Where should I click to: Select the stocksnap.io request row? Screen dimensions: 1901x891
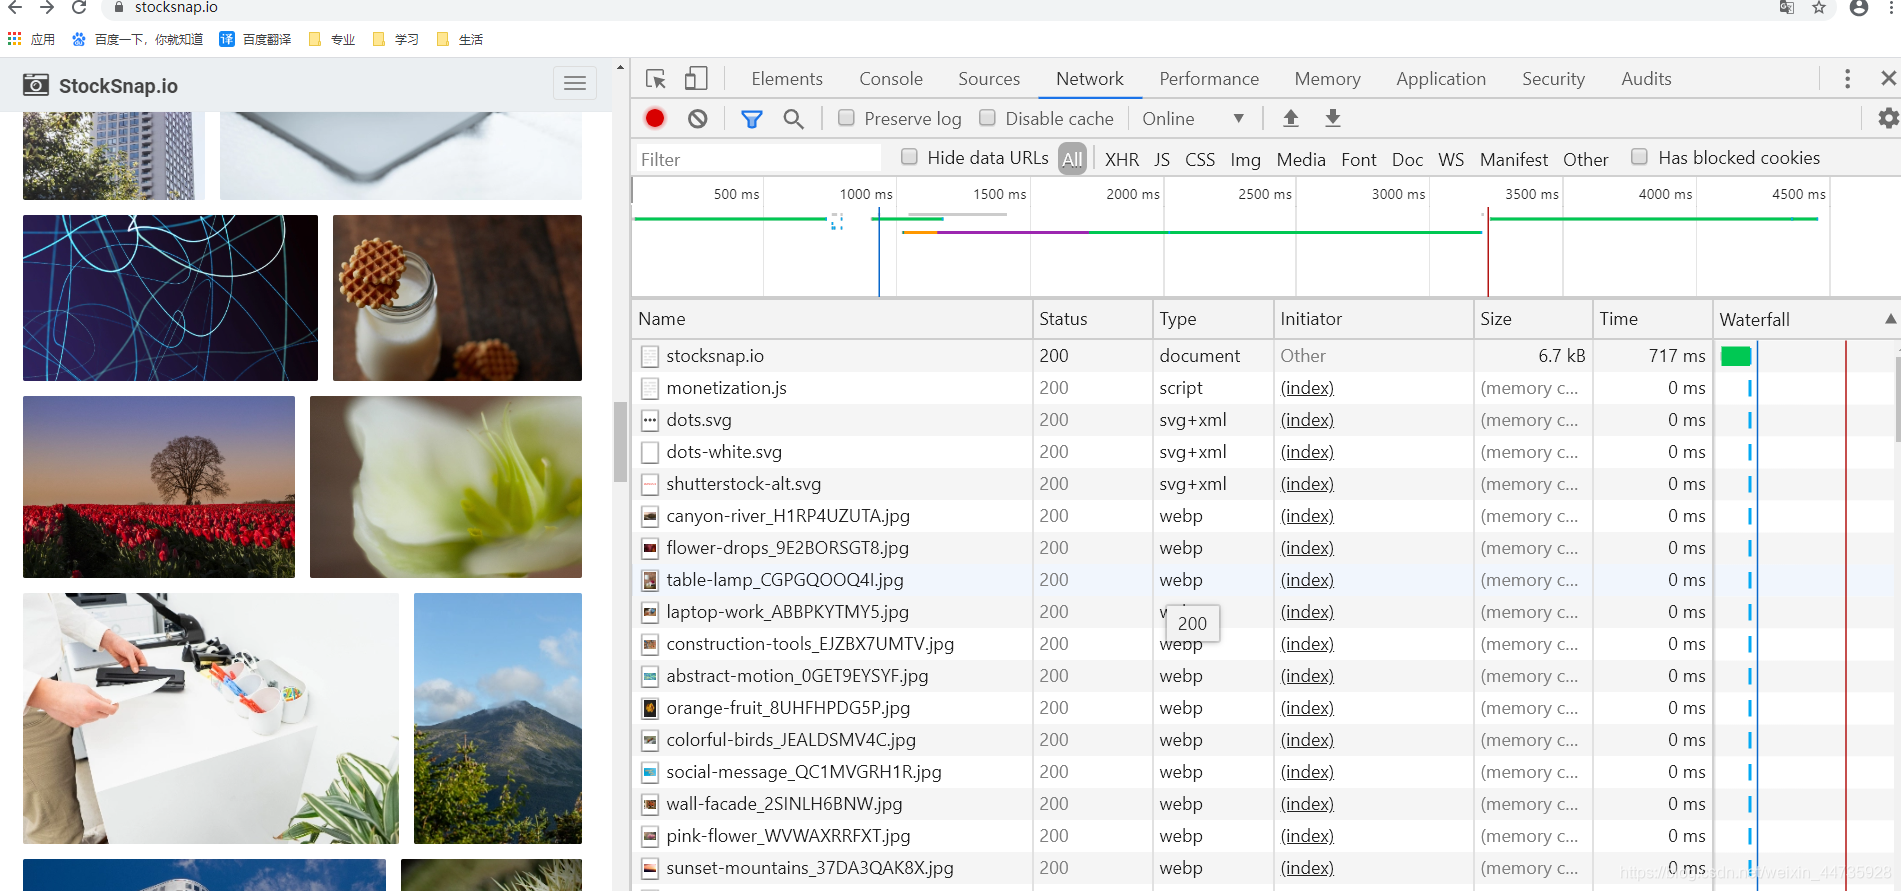click(1265, 356)
